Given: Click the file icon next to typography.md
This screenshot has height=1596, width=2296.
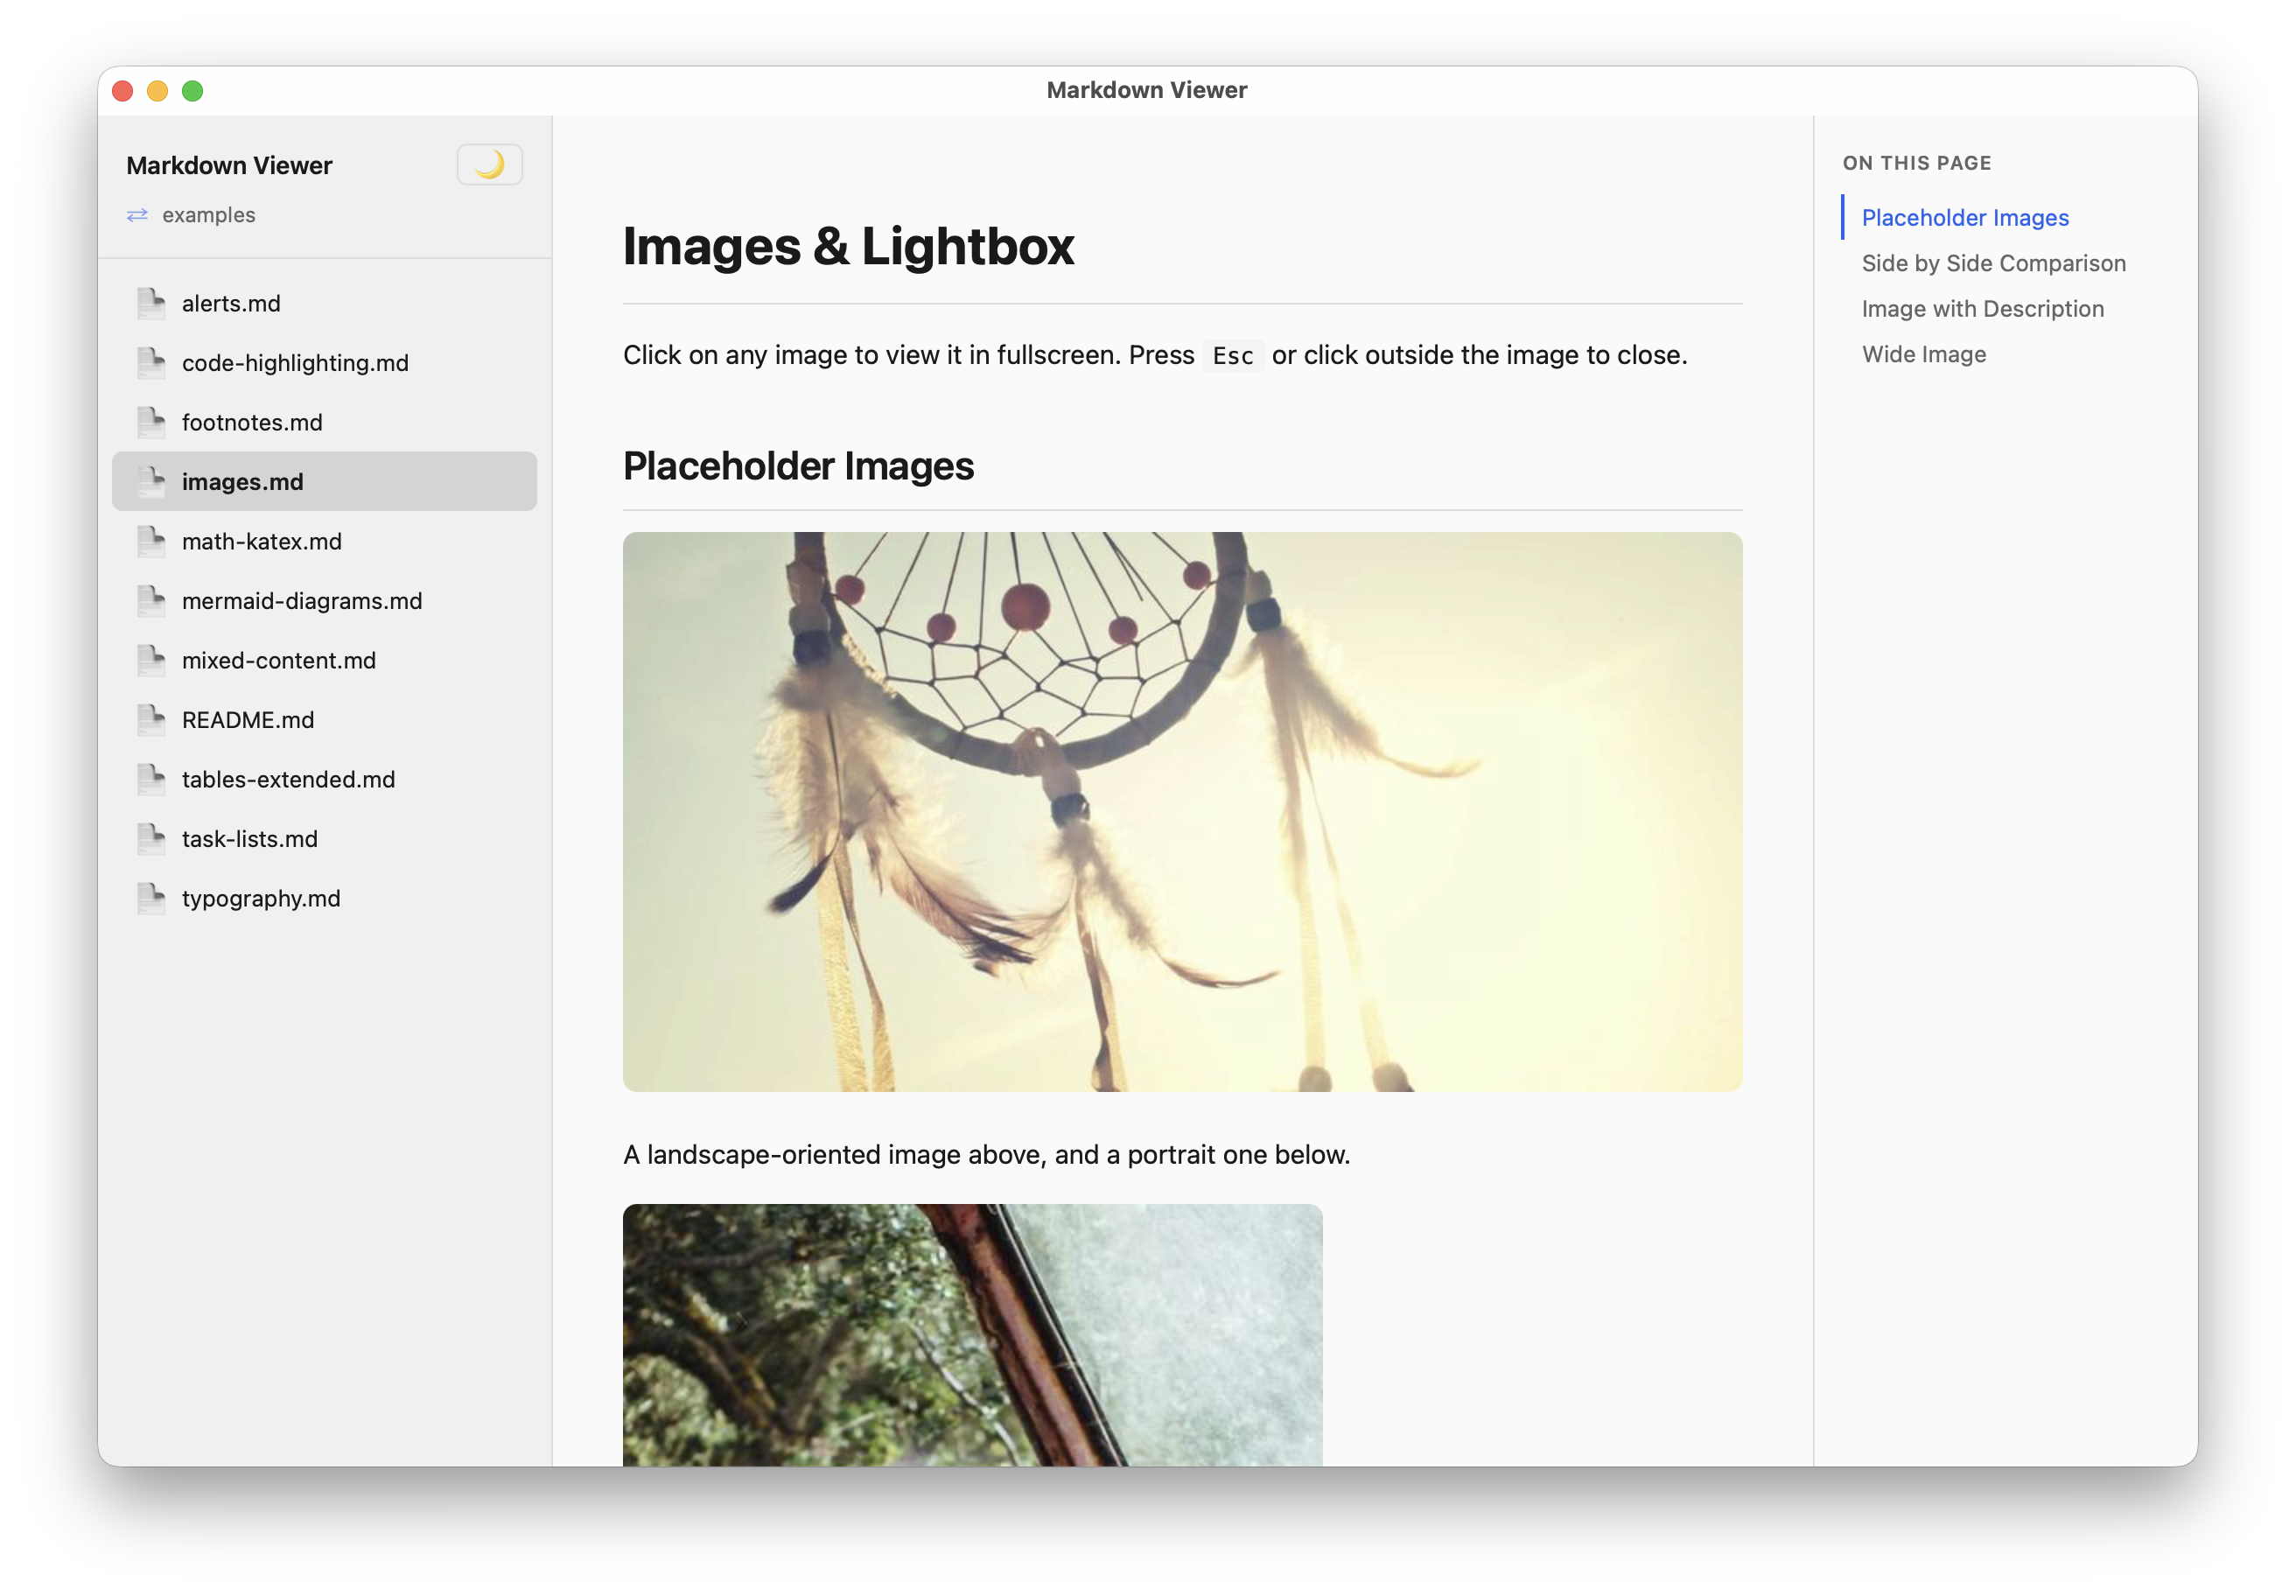Looking at the screenshot, I should tap(151, 898).
